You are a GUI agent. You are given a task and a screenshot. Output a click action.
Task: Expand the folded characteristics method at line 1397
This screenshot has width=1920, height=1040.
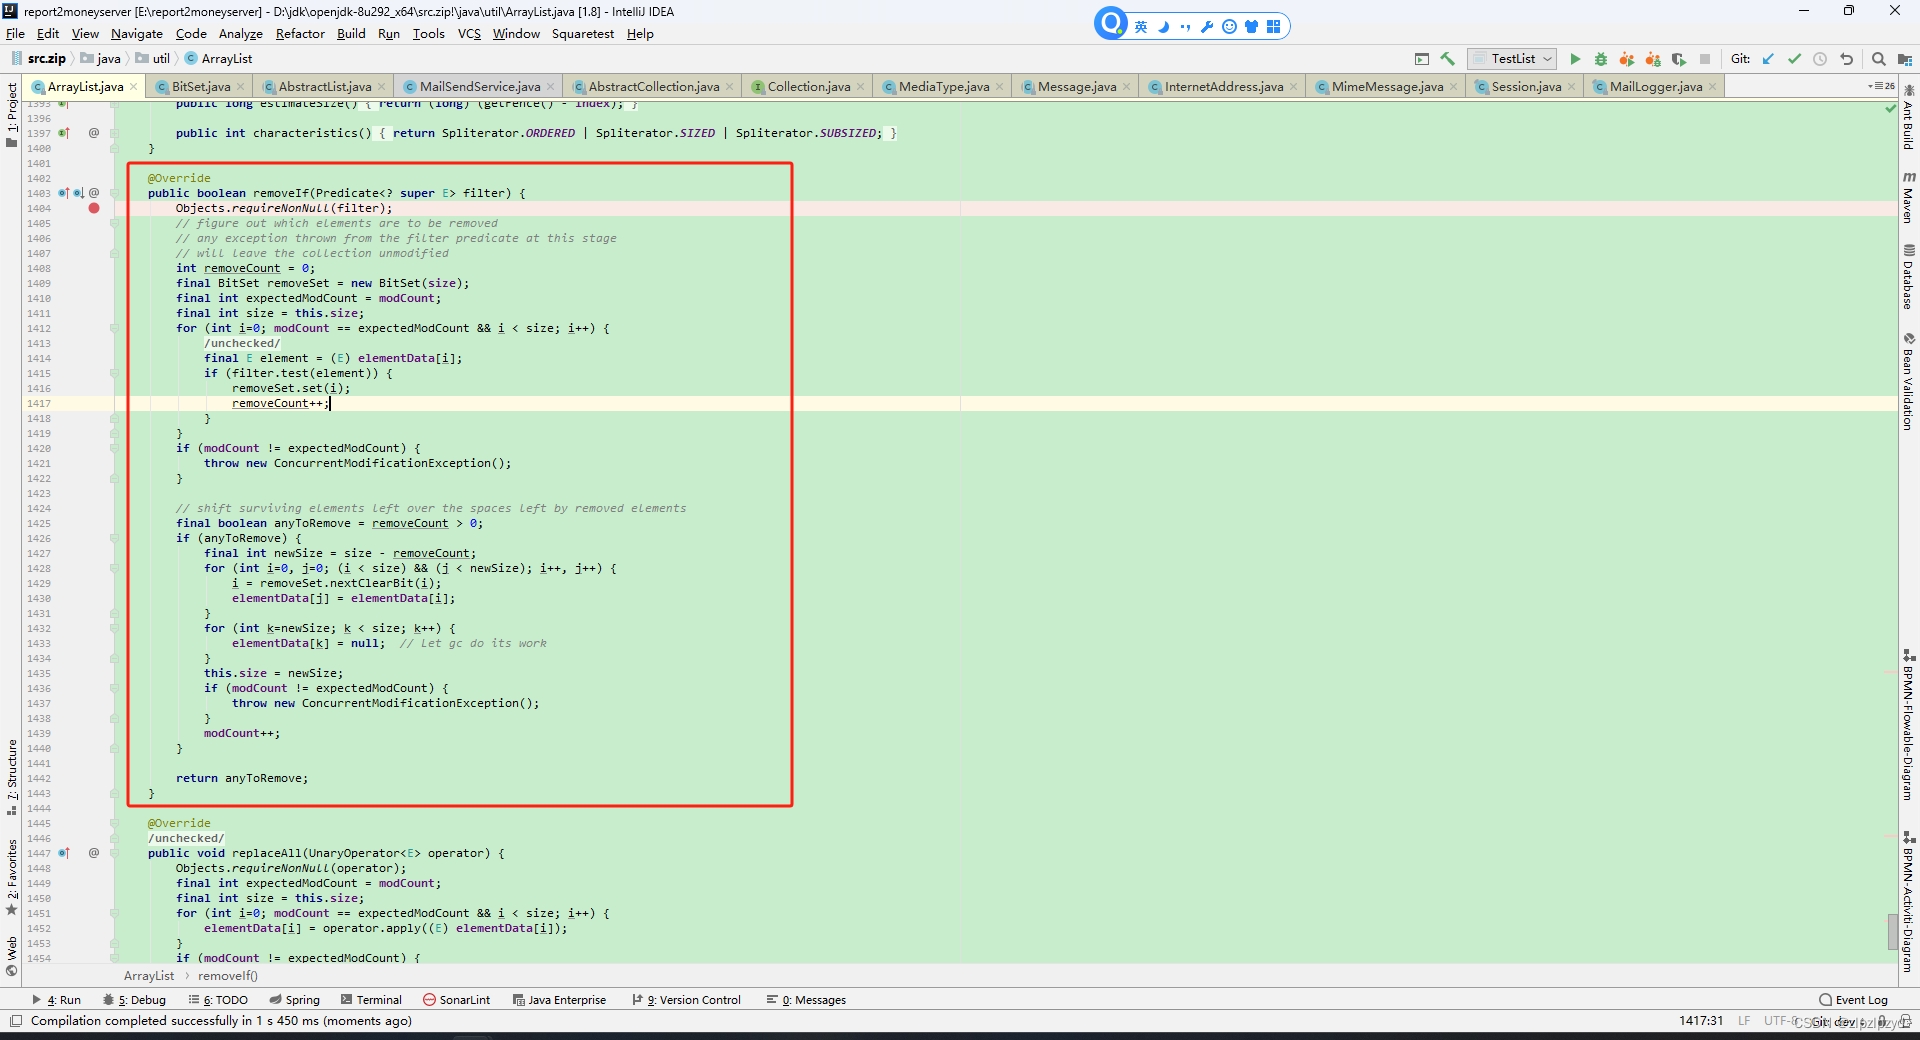tap(115, 133)
